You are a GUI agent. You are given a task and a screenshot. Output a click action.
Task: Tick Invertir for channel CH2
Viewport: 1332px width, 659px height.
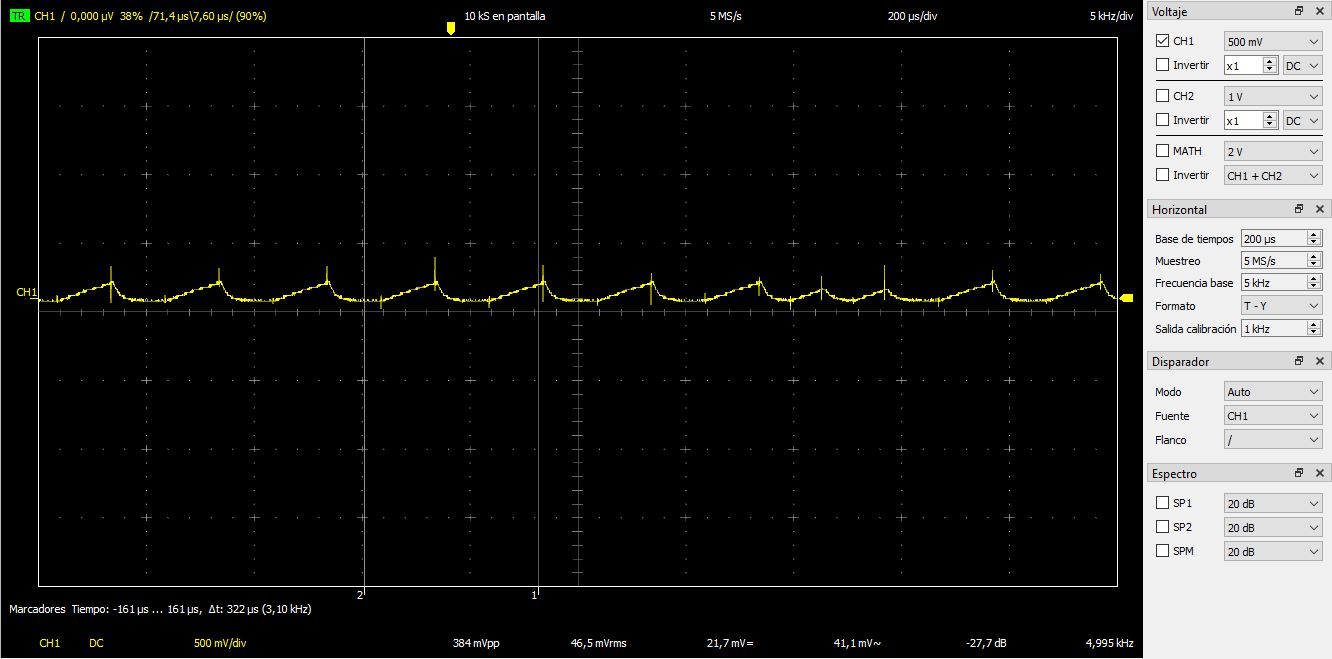click(x=1162, y=120)
